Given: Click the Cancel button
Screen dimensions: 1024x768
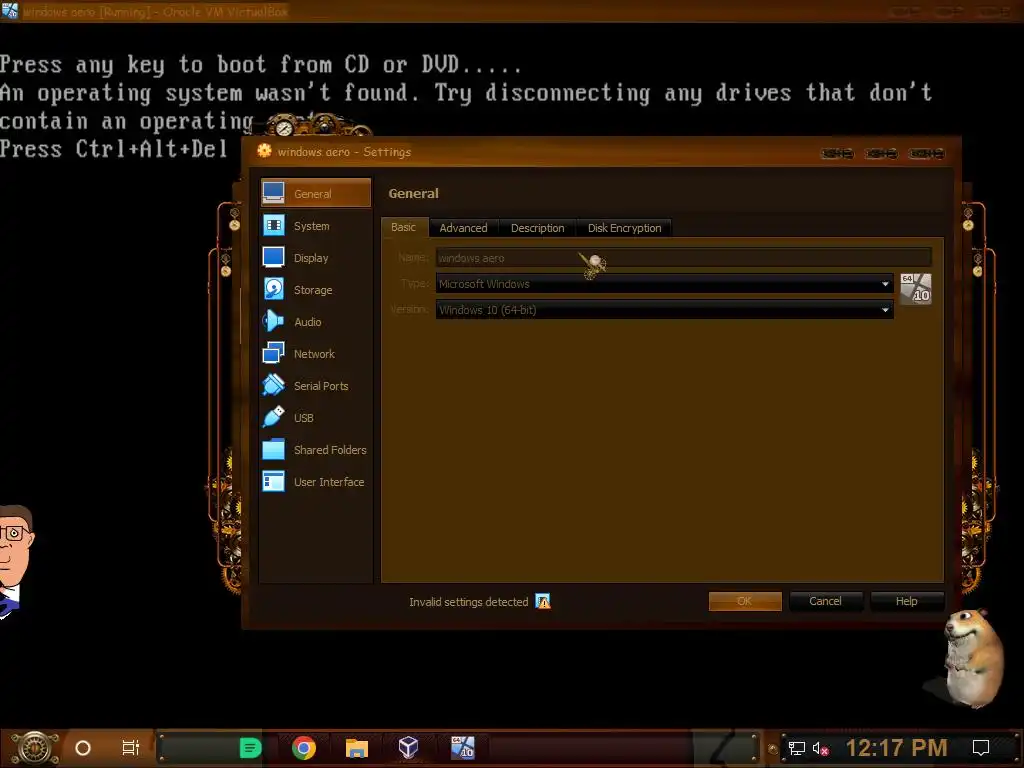Looking at the screenshot, I should (x=825, y=601).
